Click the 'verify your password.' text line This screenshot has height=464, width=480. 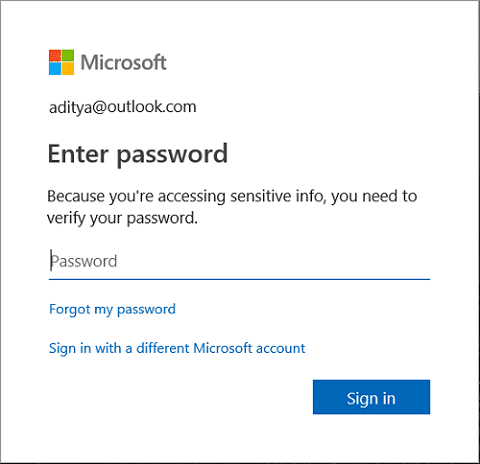tap(122, 218)
